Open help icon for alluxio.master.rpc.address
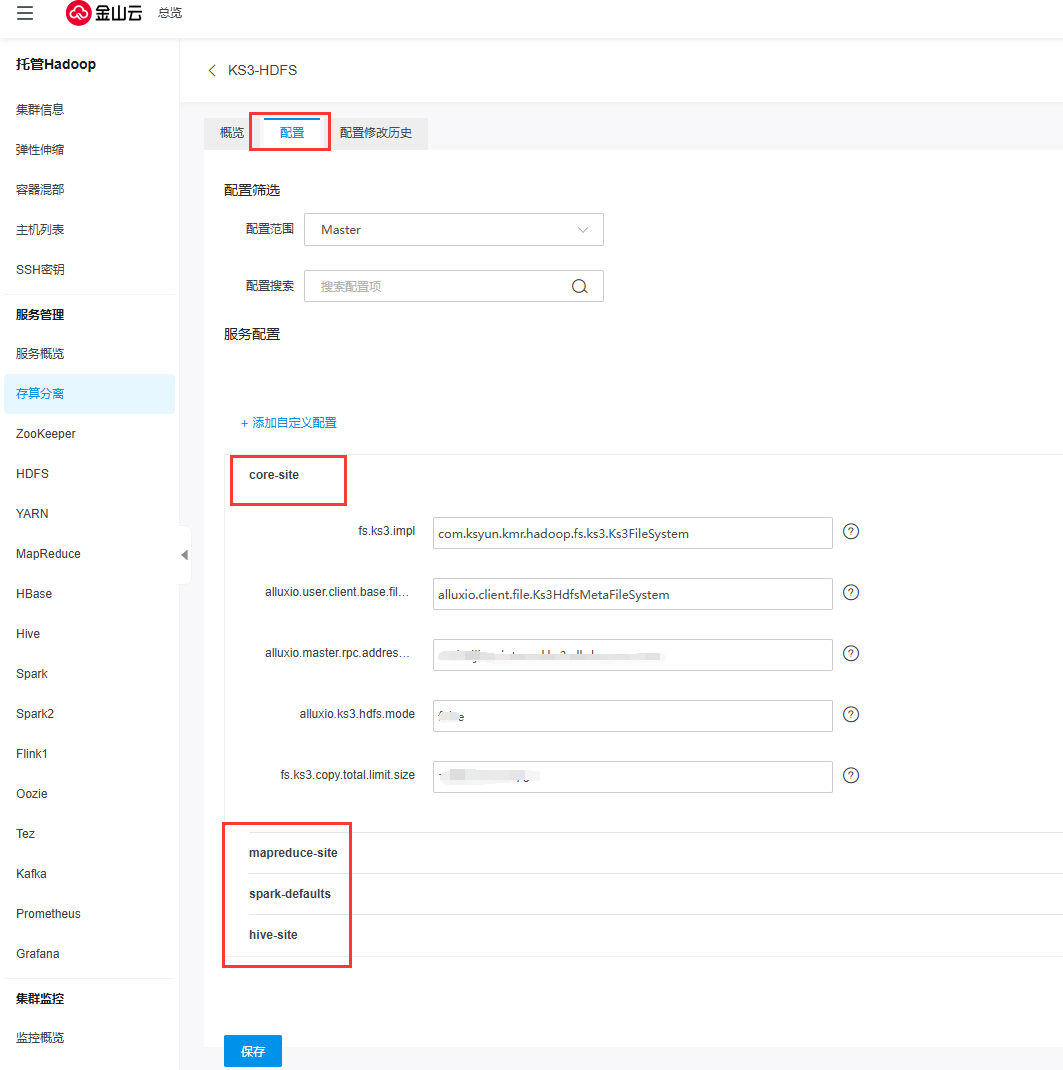This screenshot has width=1063, height=1070. (851, 654)
